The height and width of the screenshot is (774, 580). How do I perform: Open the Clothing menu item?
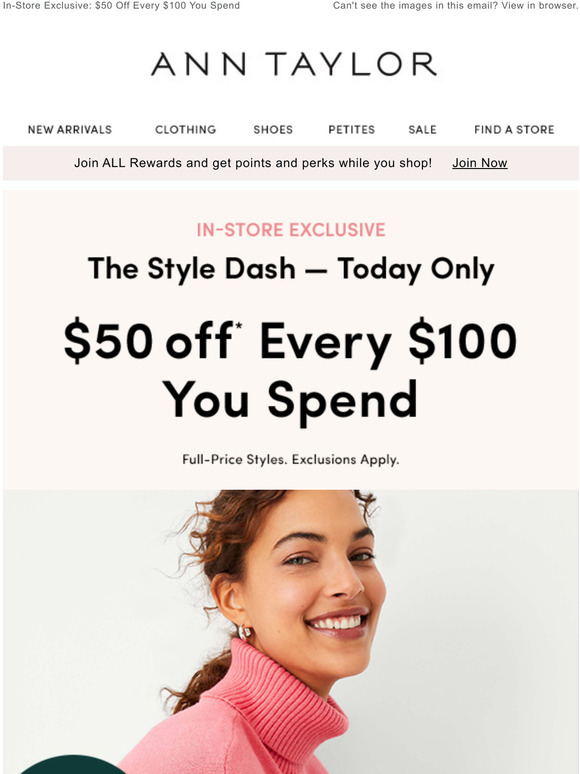coord(186,129)
